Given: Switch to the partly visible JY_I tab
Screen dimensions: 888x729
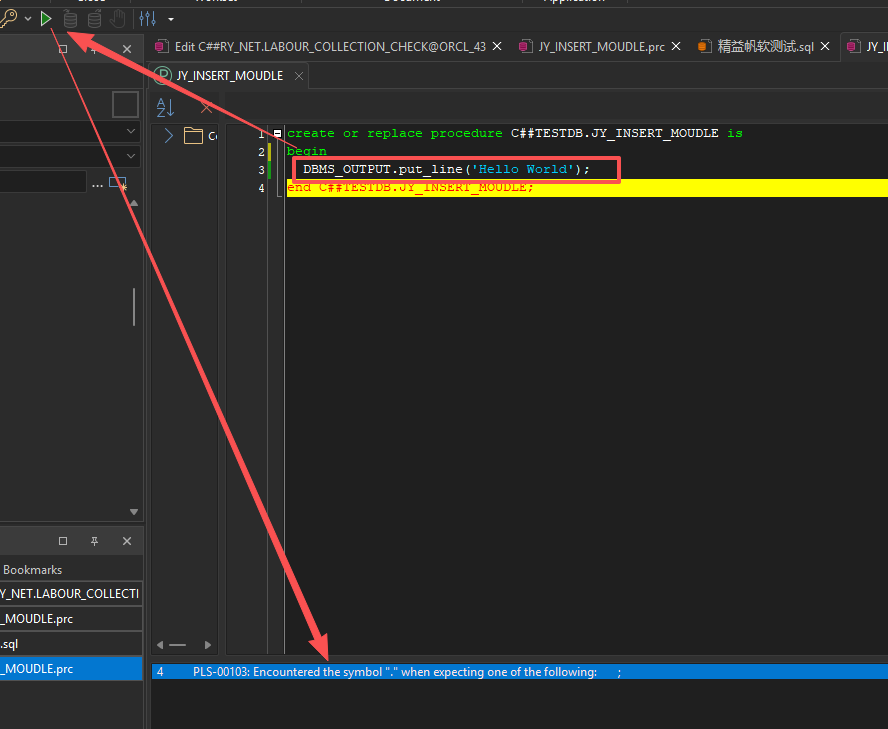Looking at the screenshot, I should [x=866, y=46].
